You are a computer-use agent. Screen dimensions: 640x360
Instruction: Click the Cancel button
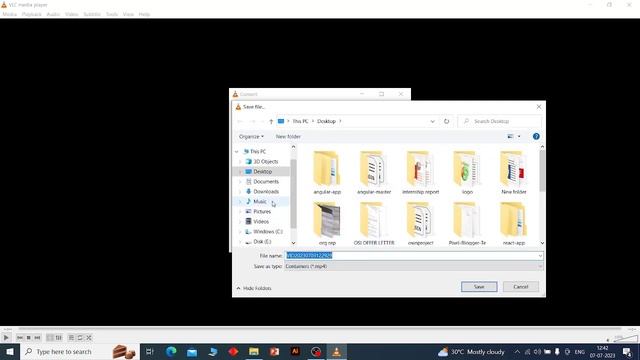(x=521, y=287)
